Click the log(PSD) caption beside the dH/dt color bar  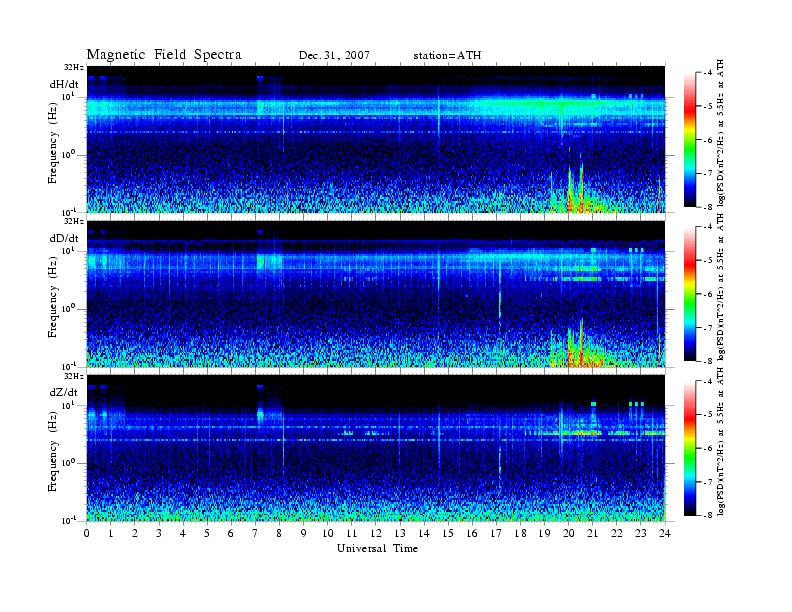[721, 134]
